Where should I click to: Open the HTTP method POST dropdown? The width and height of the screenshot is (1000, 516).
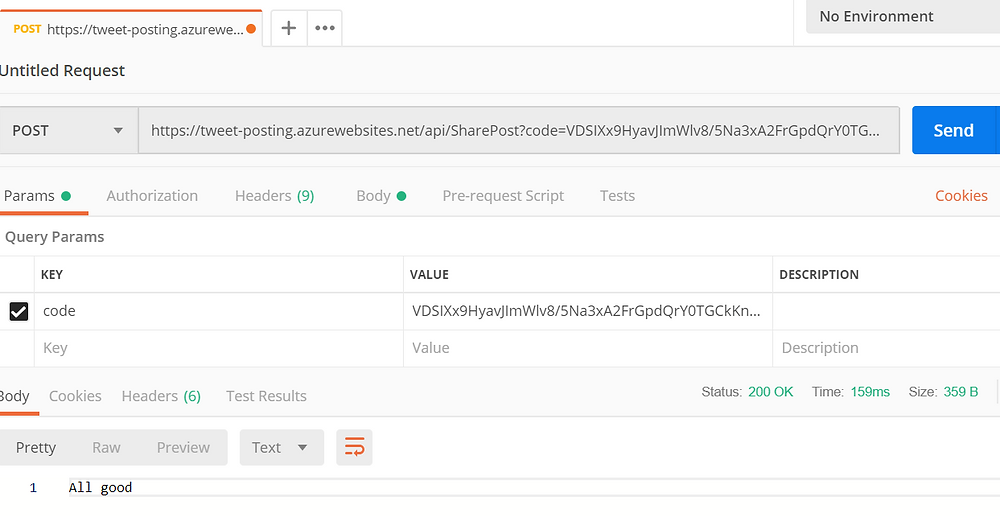point(68,130)
